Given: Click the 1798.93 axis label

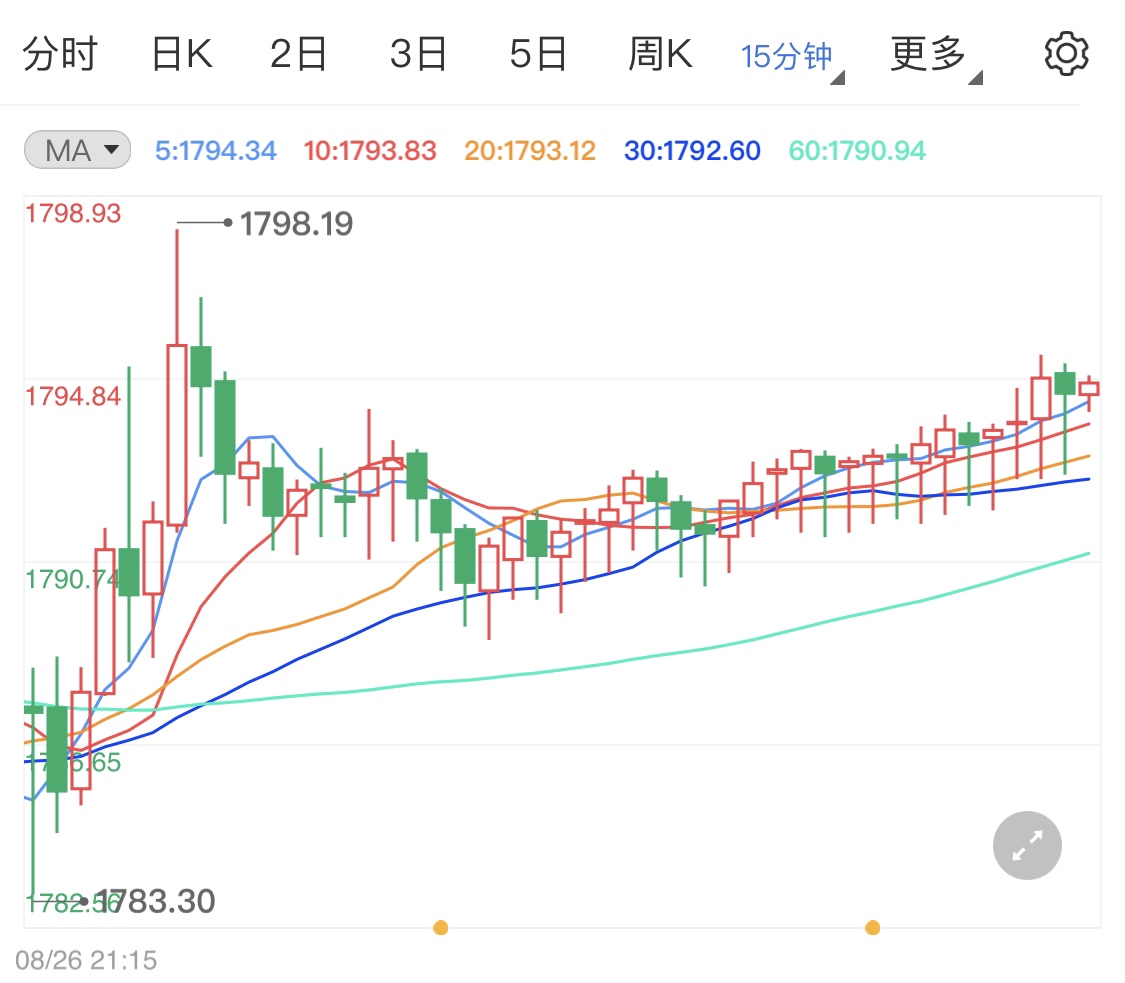Looking at the screenshot, I should click(x=72, y=213).
